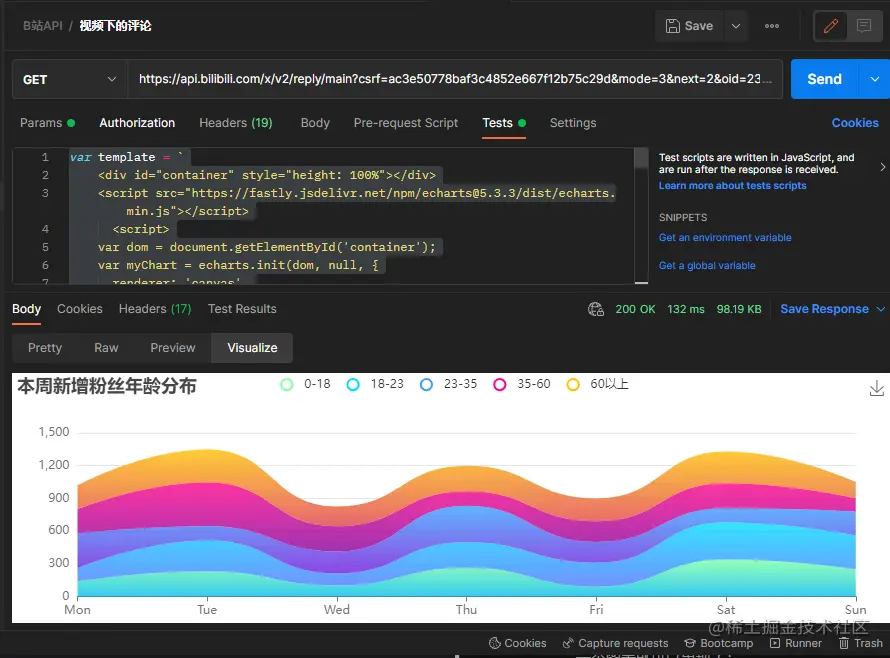Insert Get a global variable snippet
The image size is (890, 658).
(707, 265)
